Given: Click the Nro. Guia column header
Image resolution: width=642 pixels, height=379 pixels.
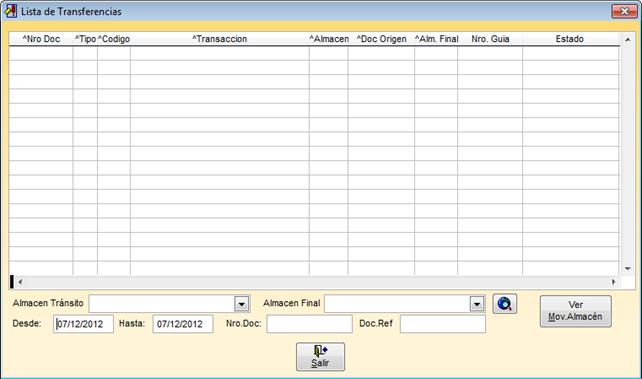Looking at the screenshot, I should point(490,39).
